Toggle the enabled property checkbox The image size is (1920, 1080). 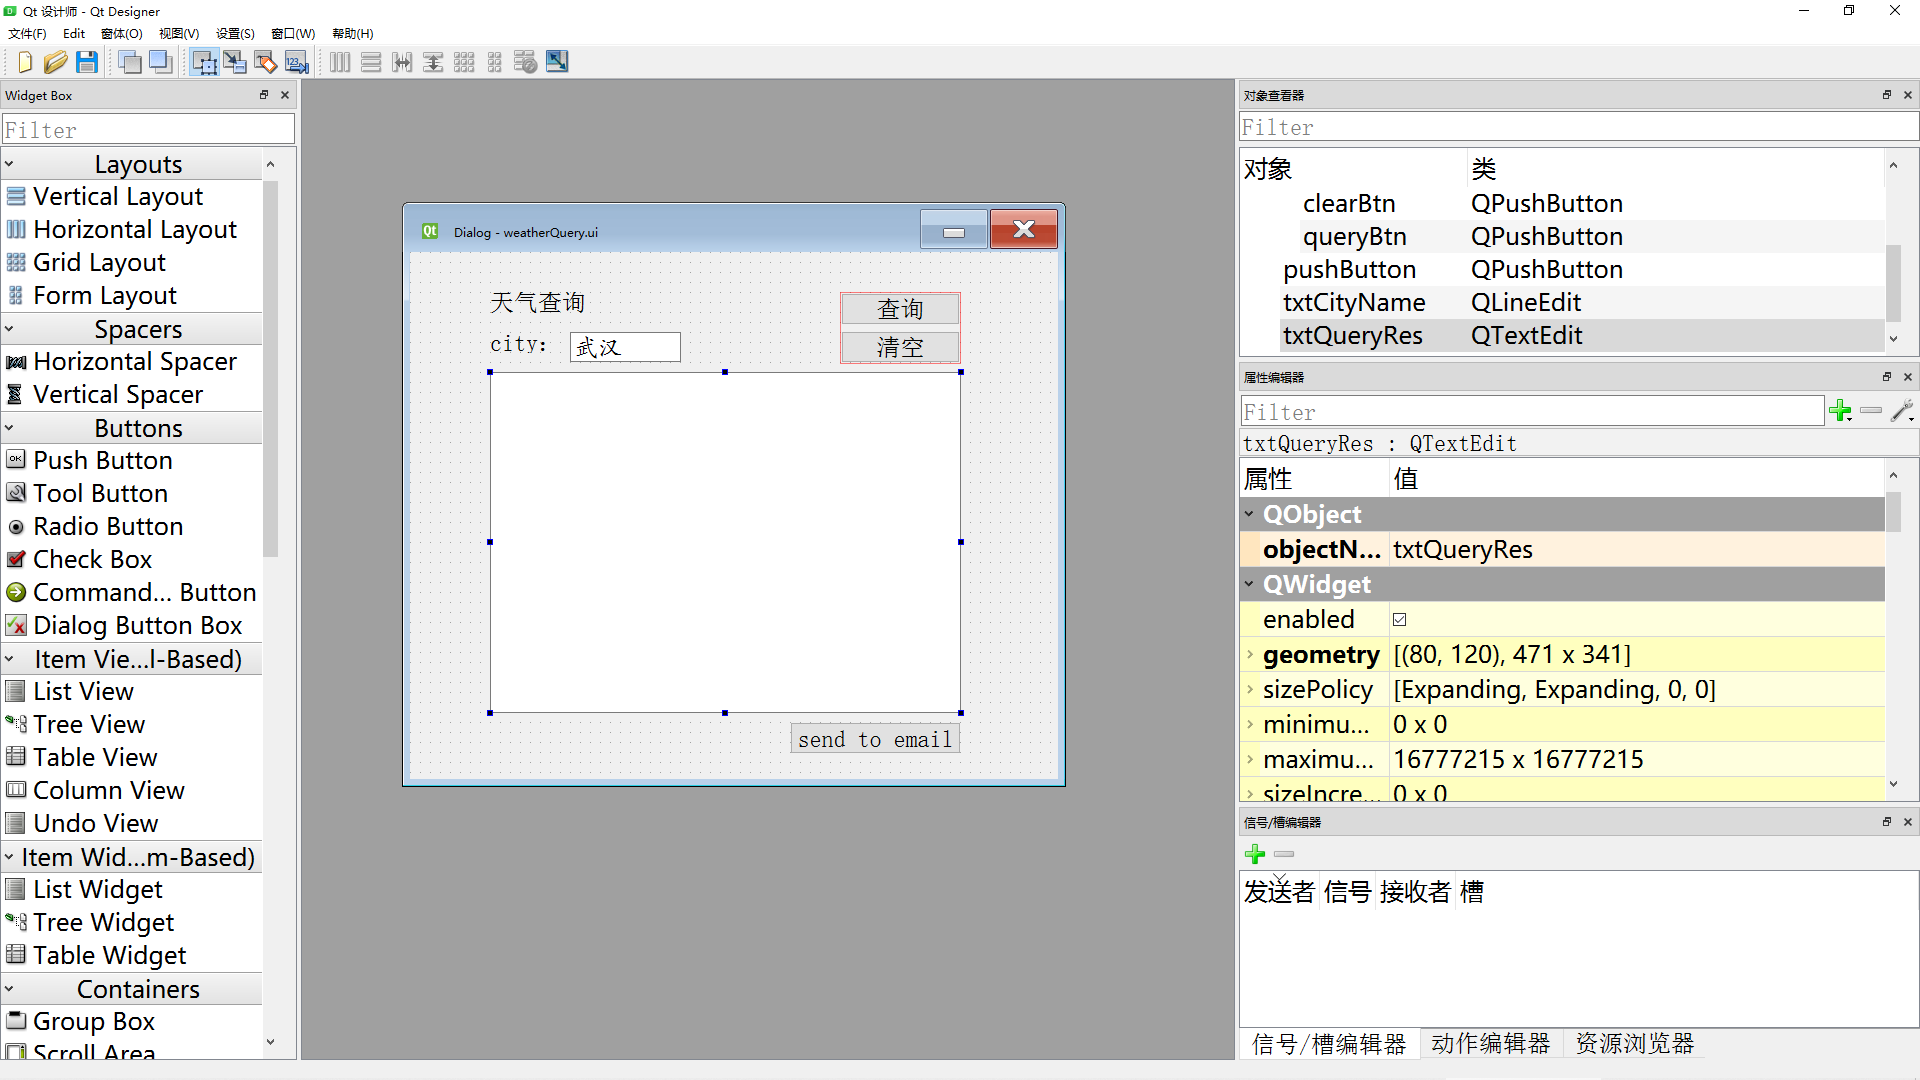point(1400,620)
